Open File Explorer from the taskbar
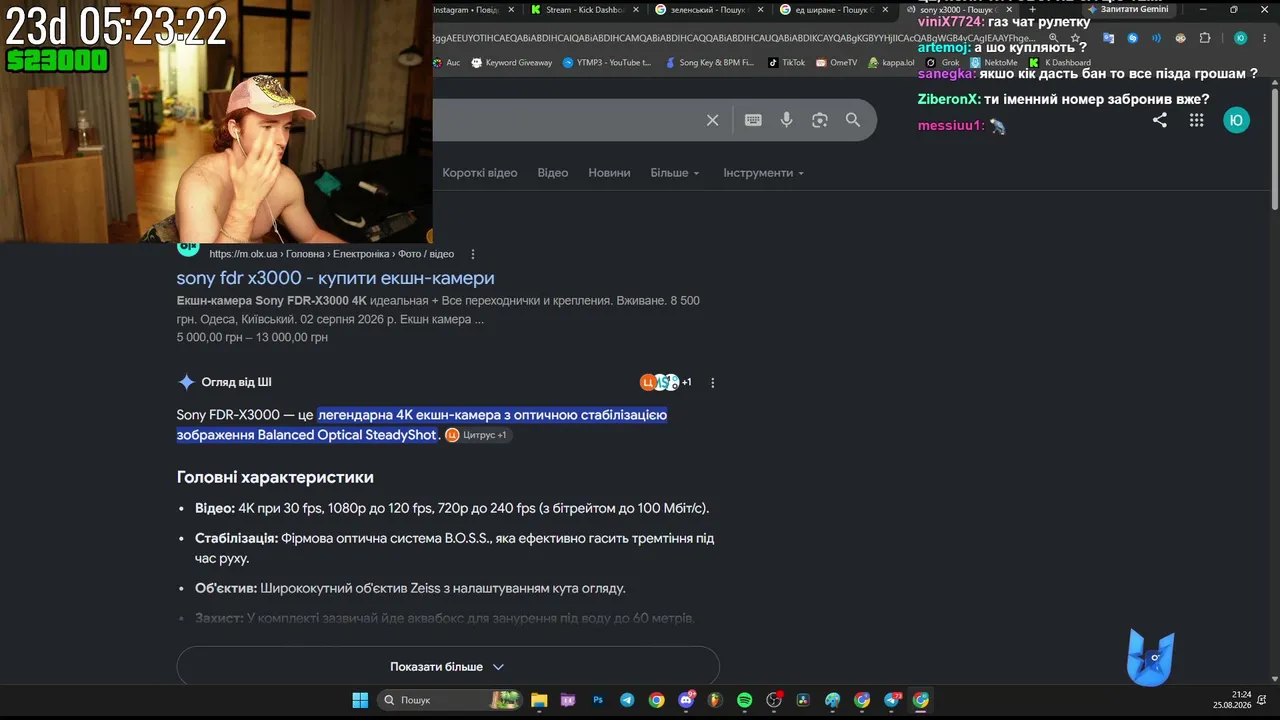 click(x=539, y=700)
